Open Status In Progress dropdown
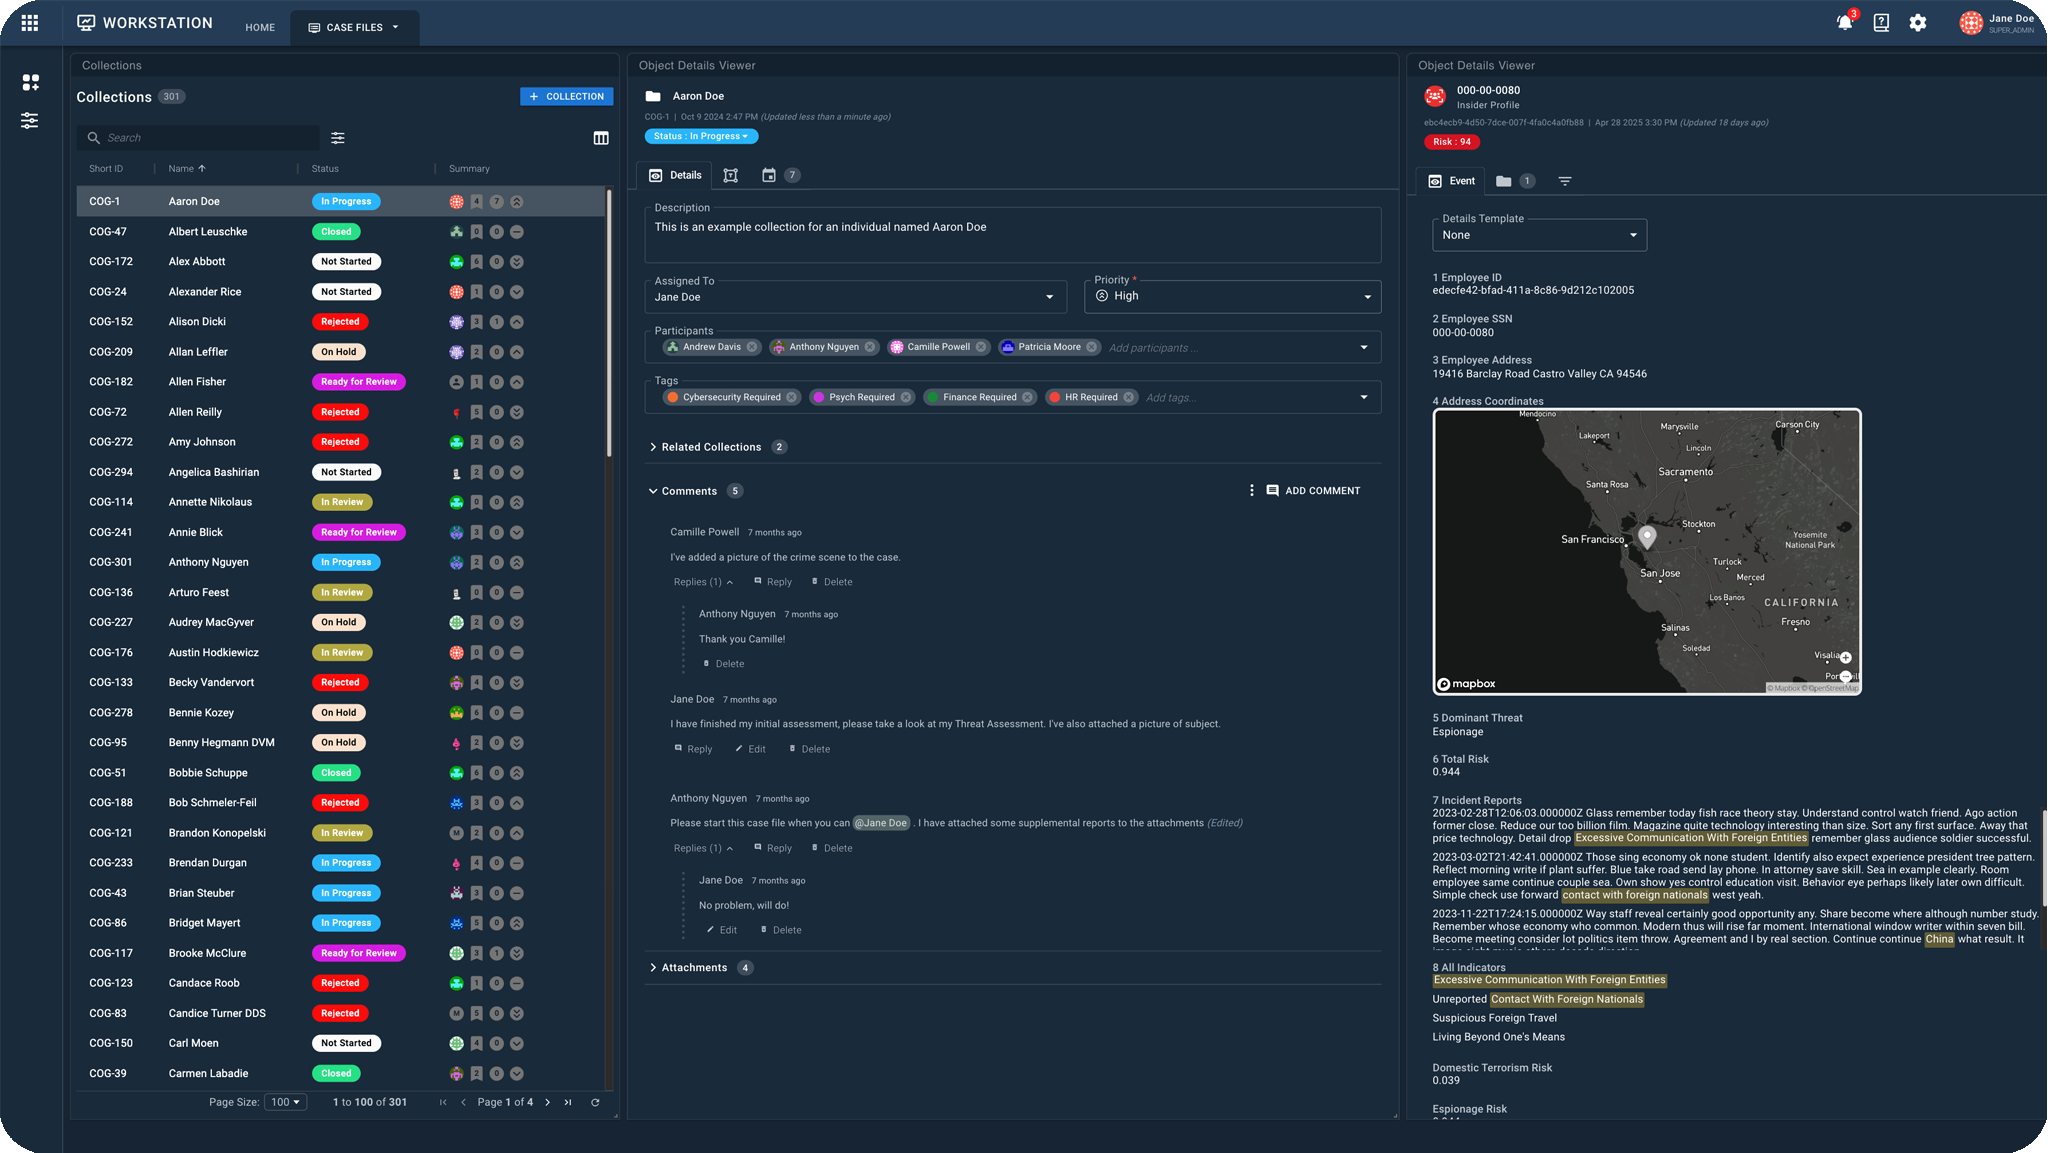Image resolution: width=2048 pixels, height=1153 pixels. (x=702, y=136)
